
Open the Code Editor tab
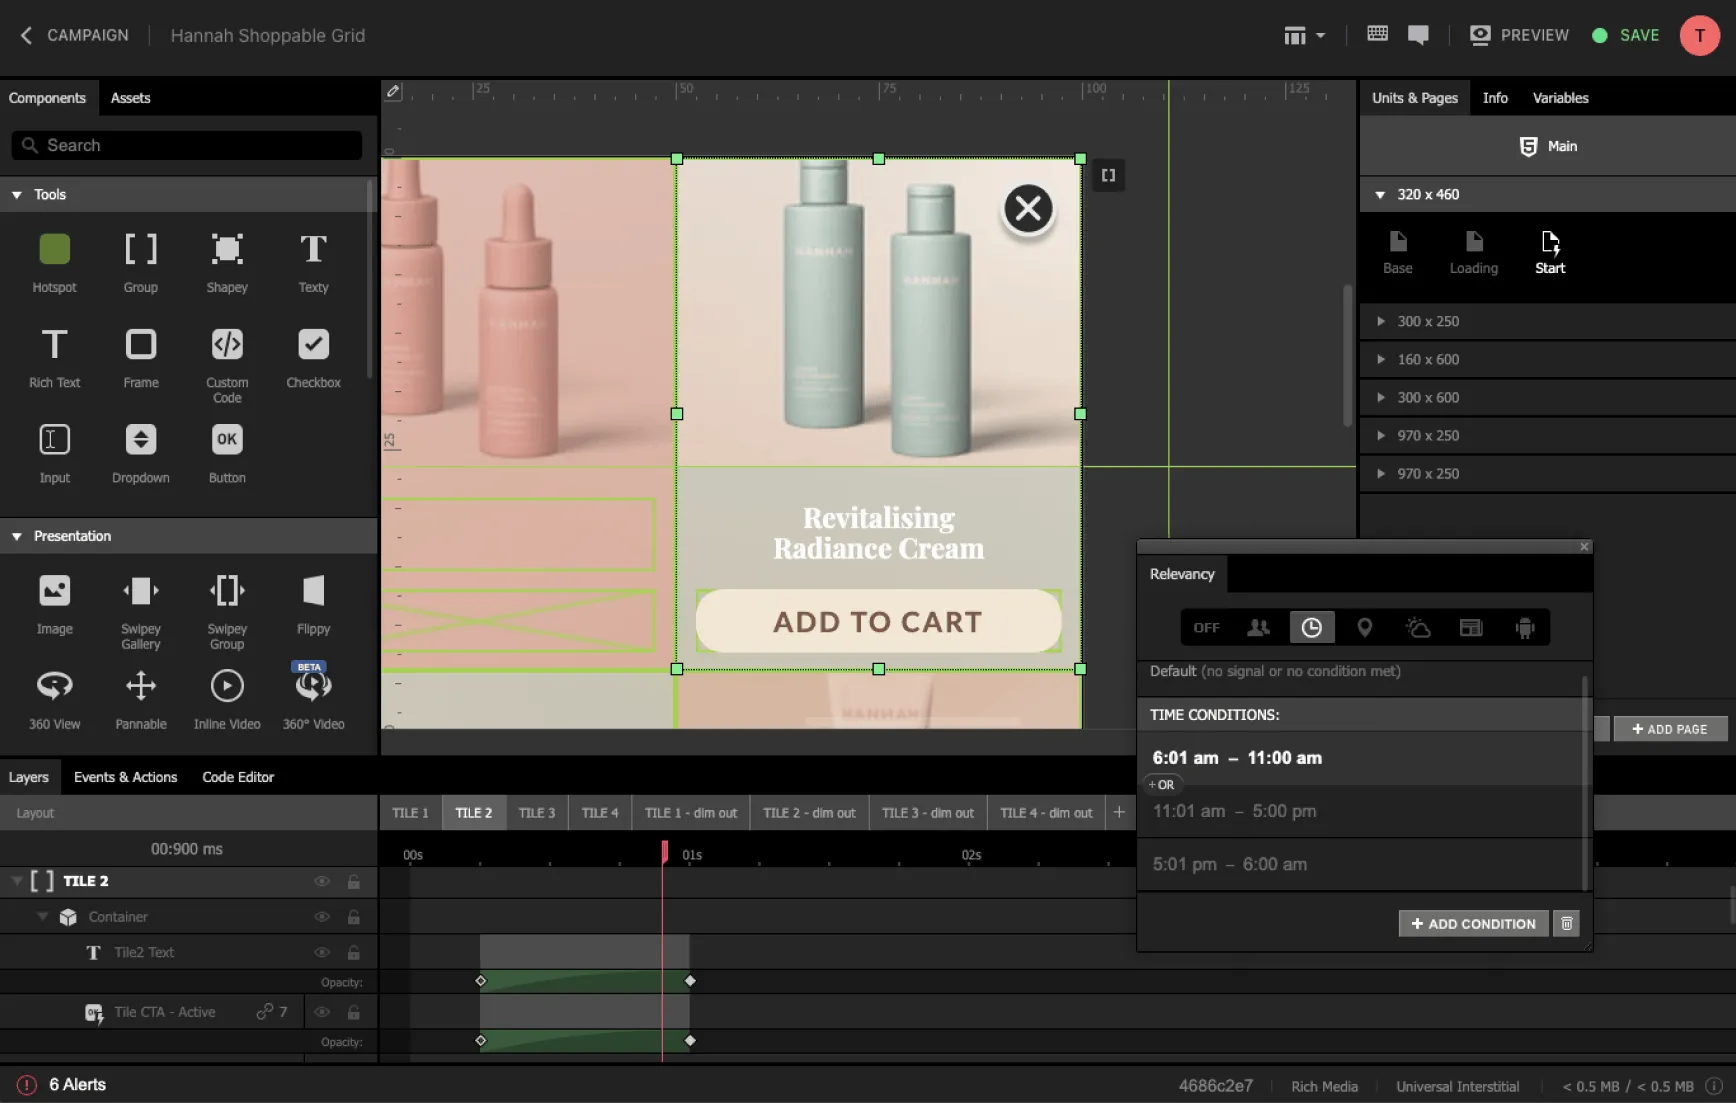point(238,777)
